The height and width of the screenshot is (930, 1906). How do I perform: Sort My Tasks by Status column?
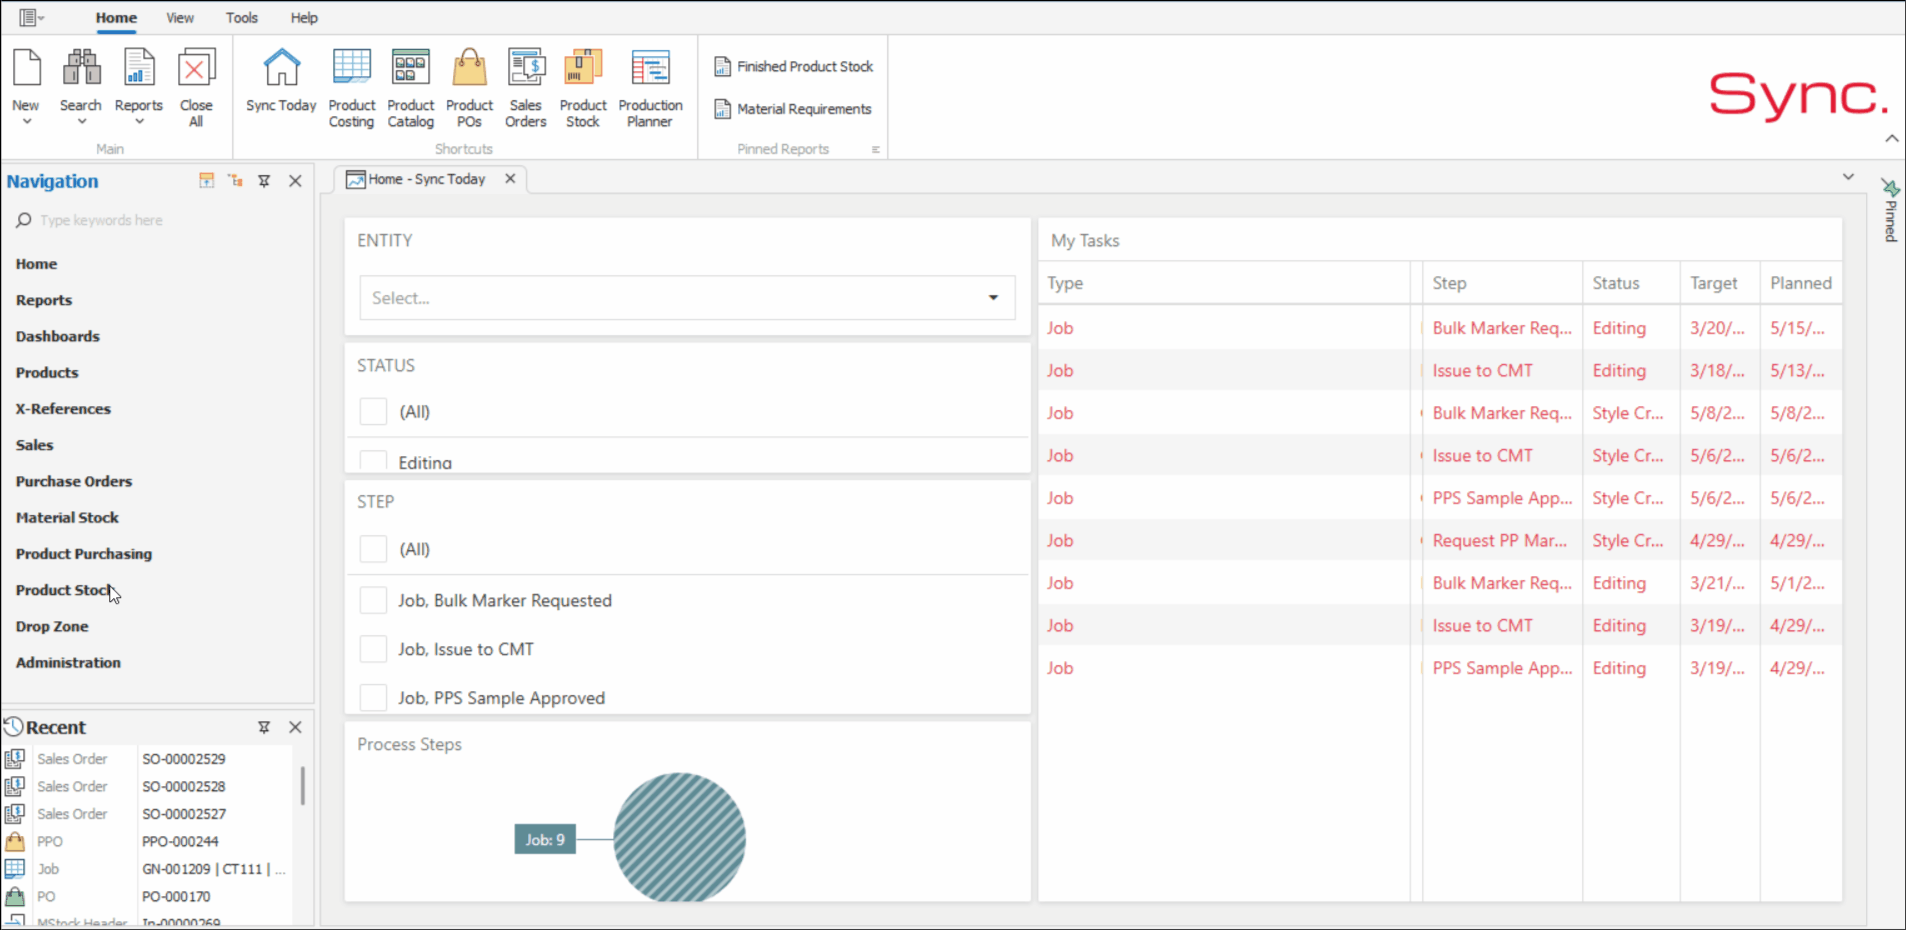point(1631,283)
